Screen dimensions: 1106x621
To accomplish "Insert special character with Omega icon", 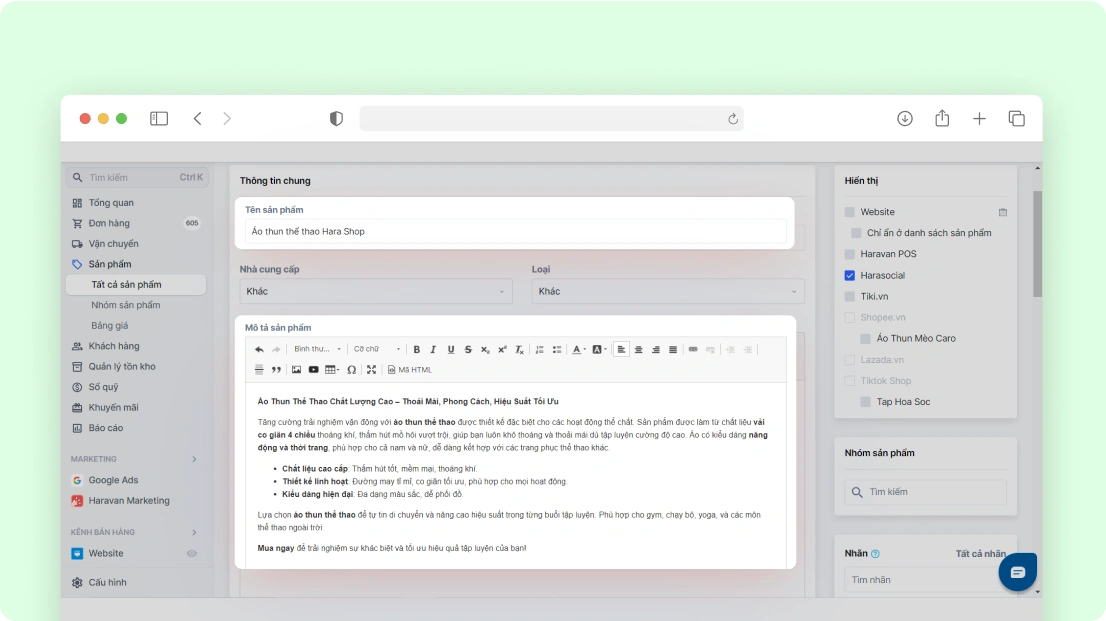I will (351, 370).
